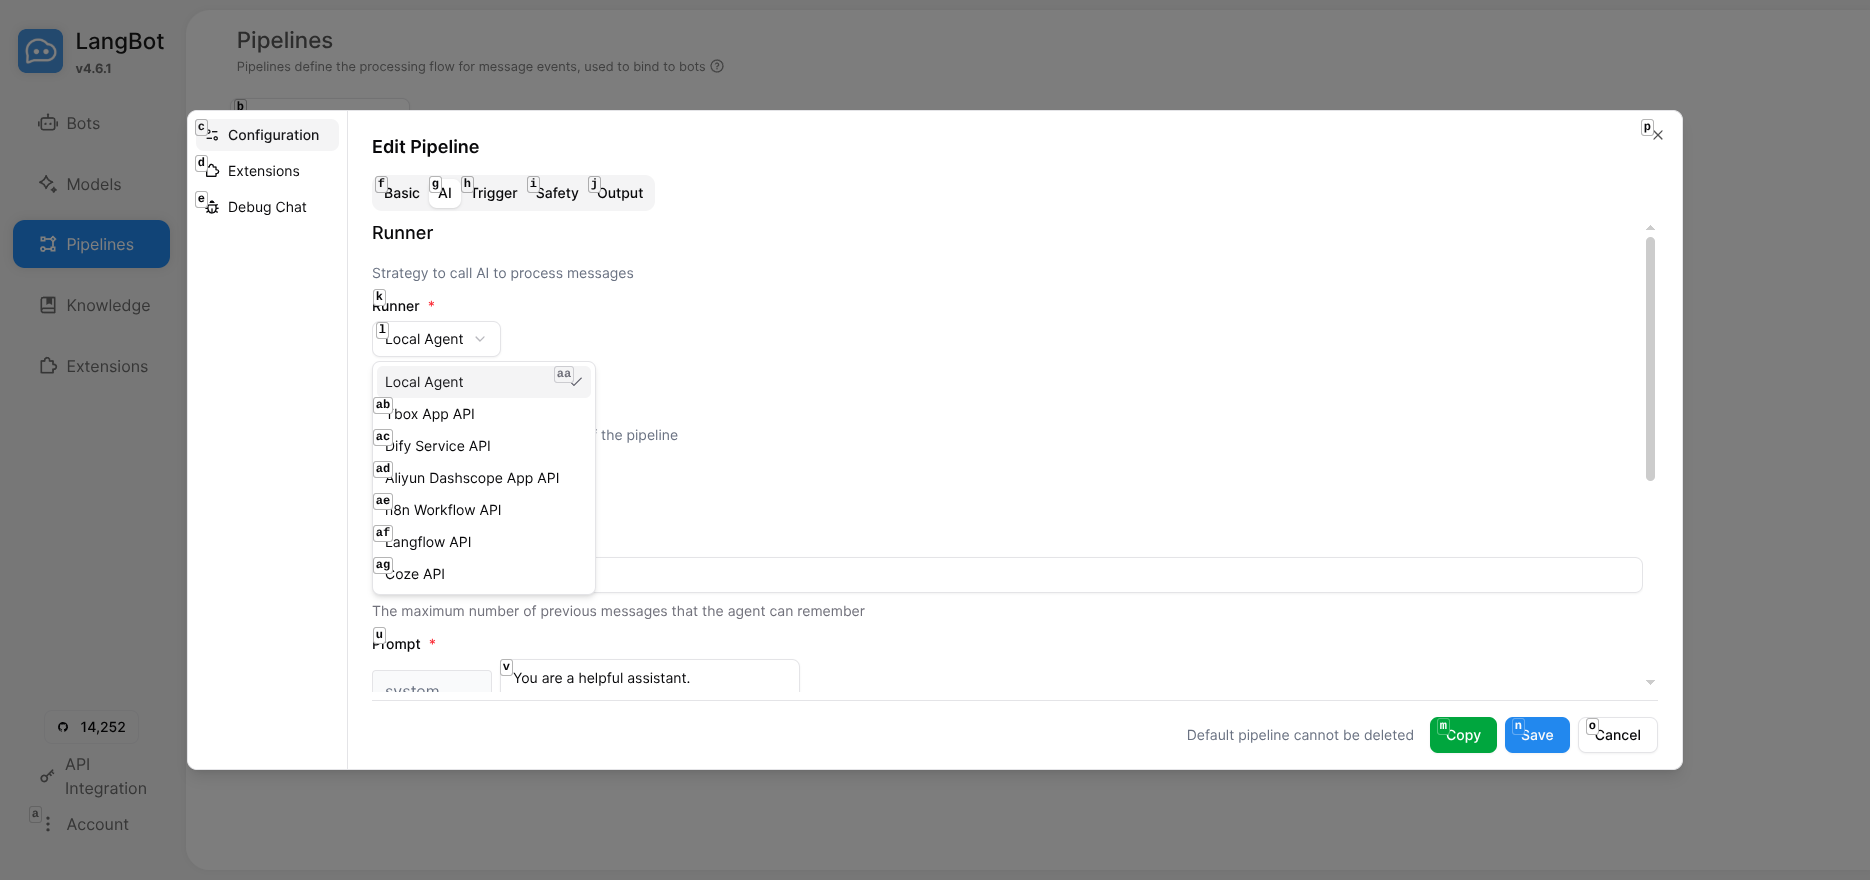
Task: Open the Bots sidebar icon
Action: (47, 124)
